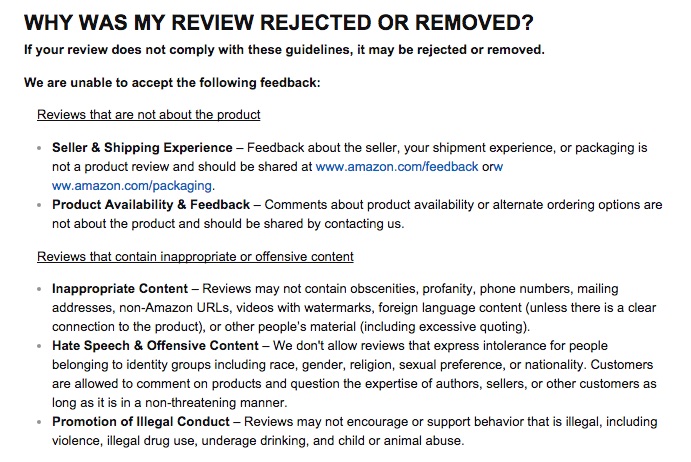Select the bold 'Hate Speech & Offensive Content' label
Viewport: 691px width, 462px height.
coord(155,346)
